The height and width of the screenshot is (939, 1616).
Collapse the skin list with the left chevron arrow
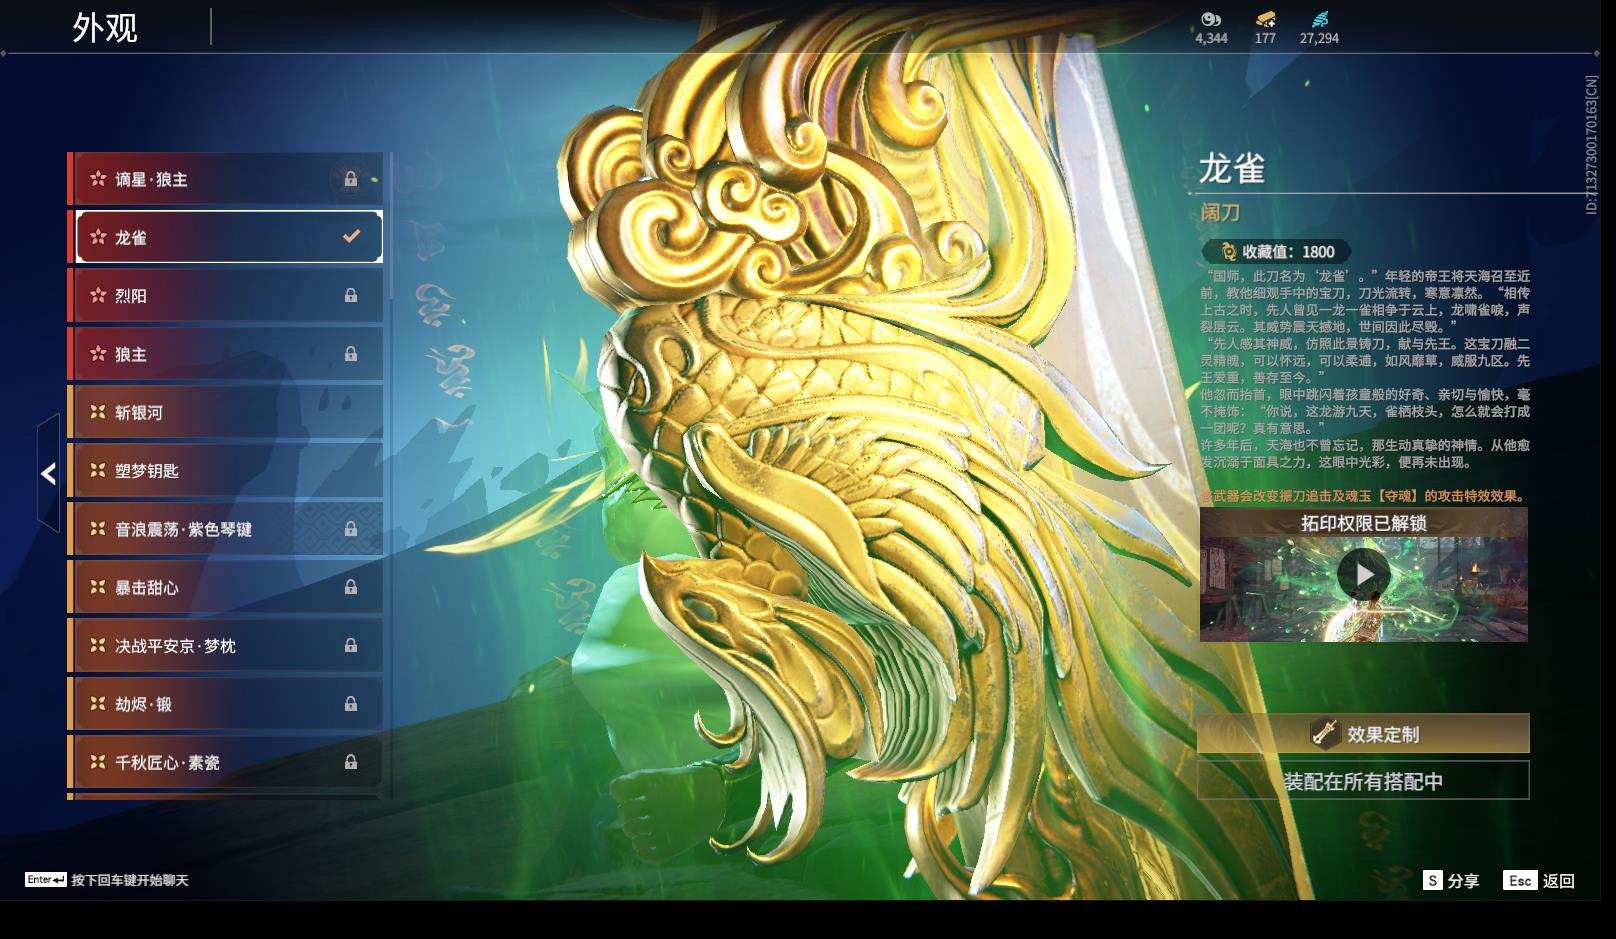pos(47,473)
